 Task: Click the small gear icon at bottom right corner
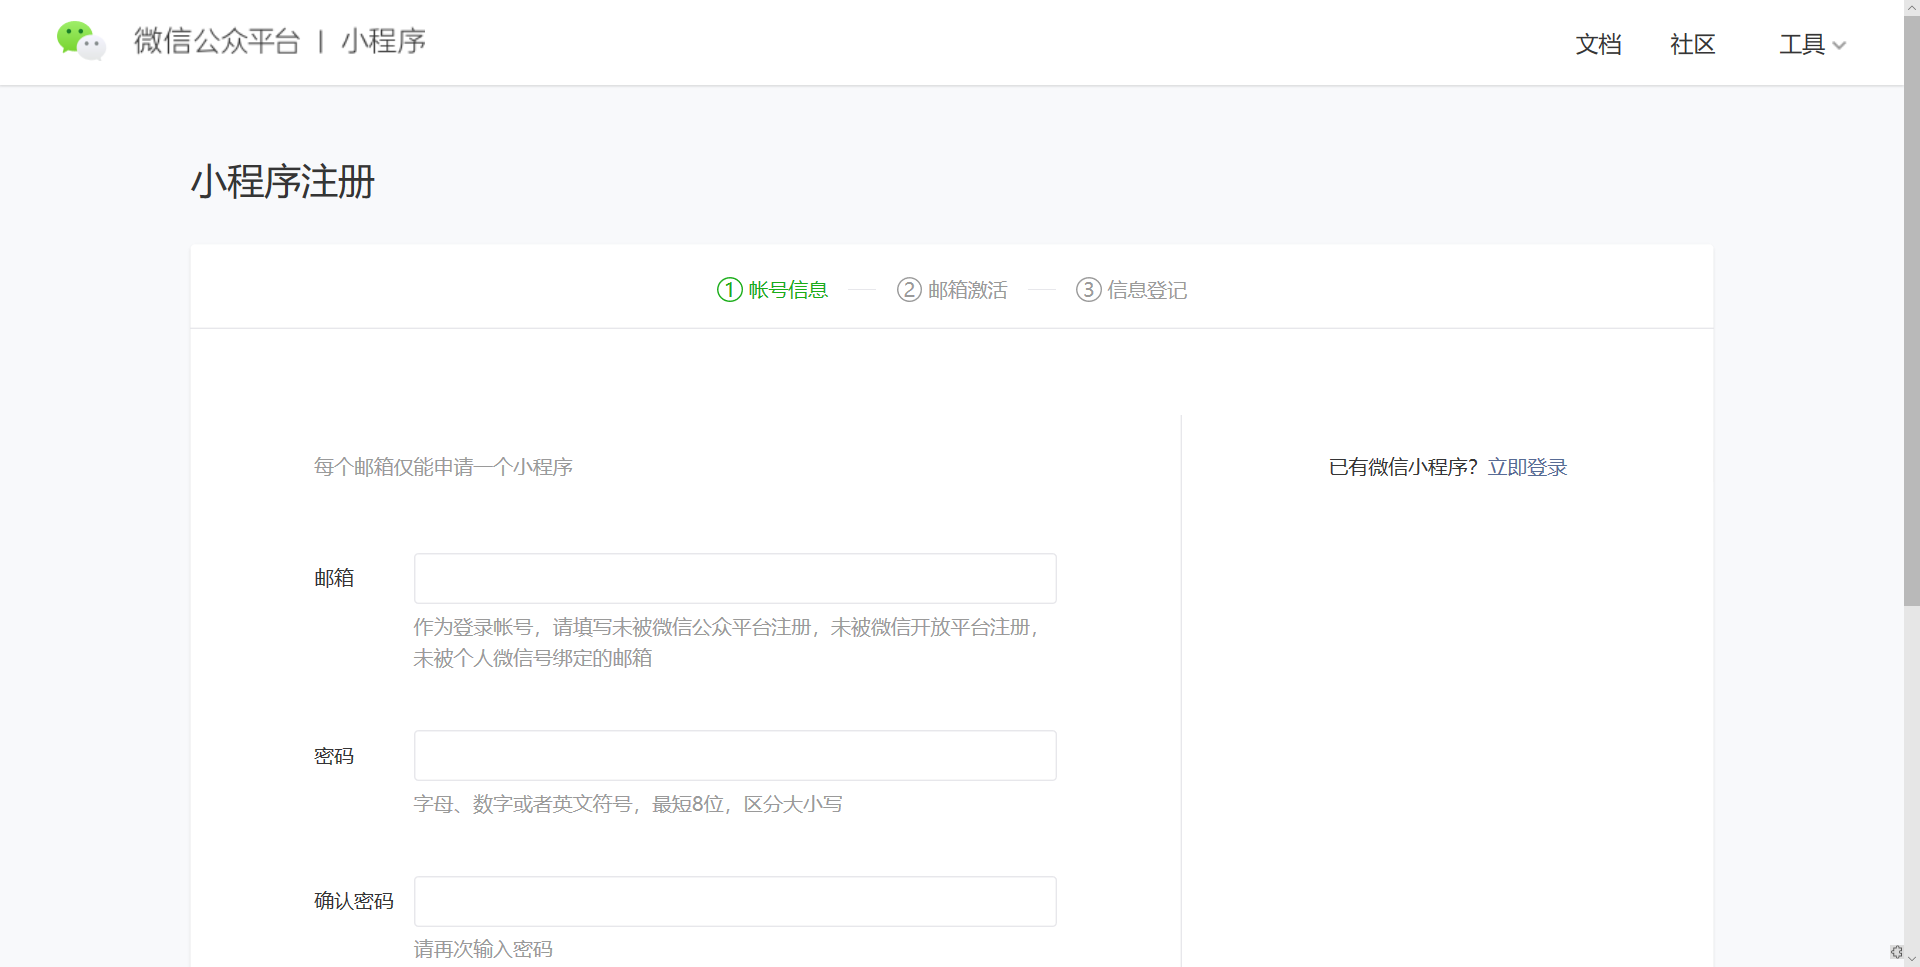coord(1897,952)
